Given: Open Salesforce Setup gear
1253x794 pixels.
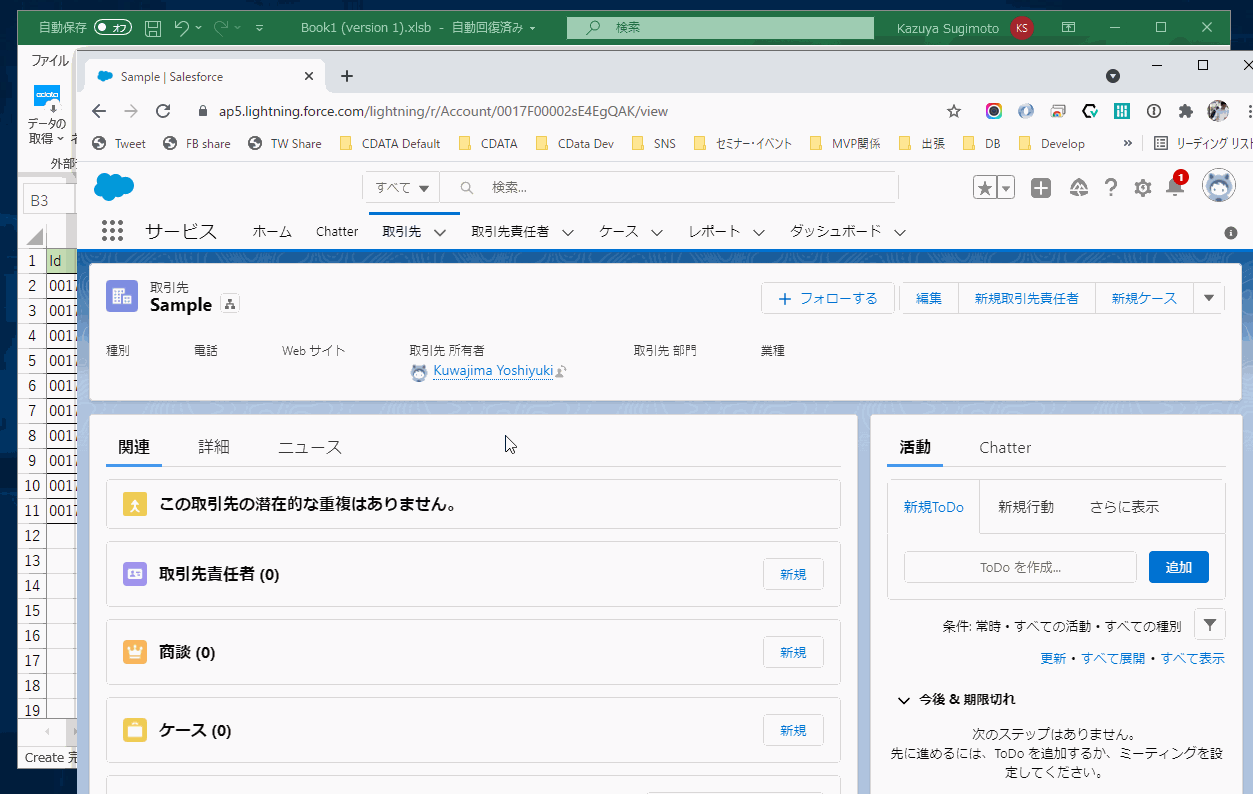Looking at the screenshot, I should click(x=1143, y=188).
